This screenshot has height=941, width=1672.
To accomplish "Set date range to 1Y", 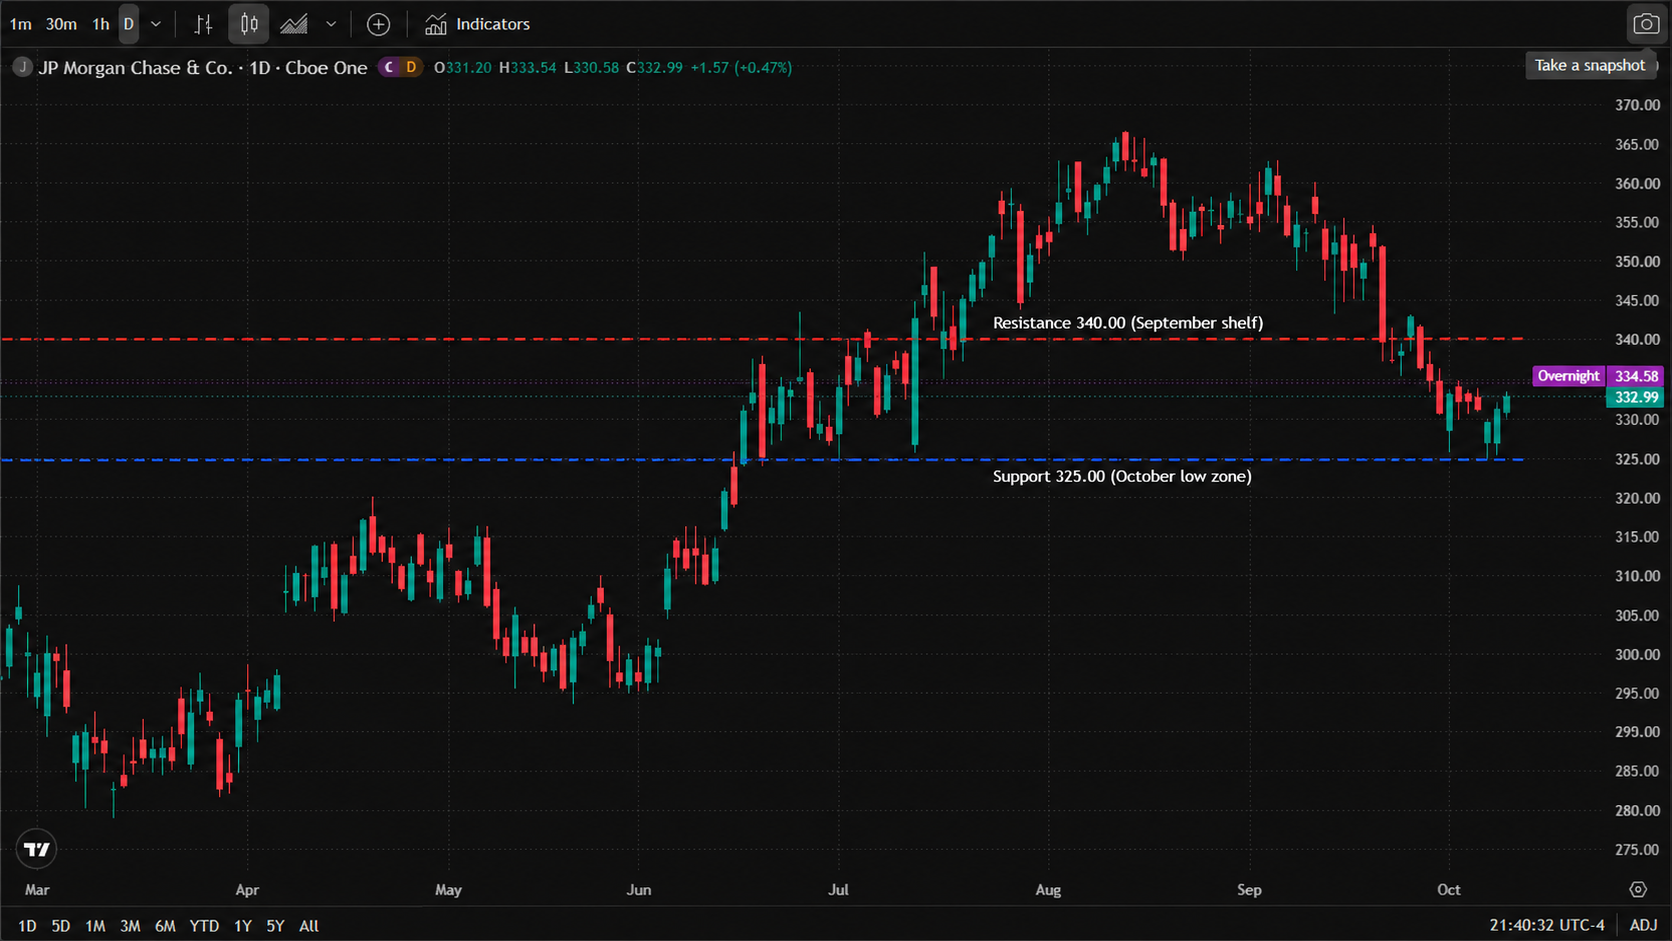I will click(242, 926).
